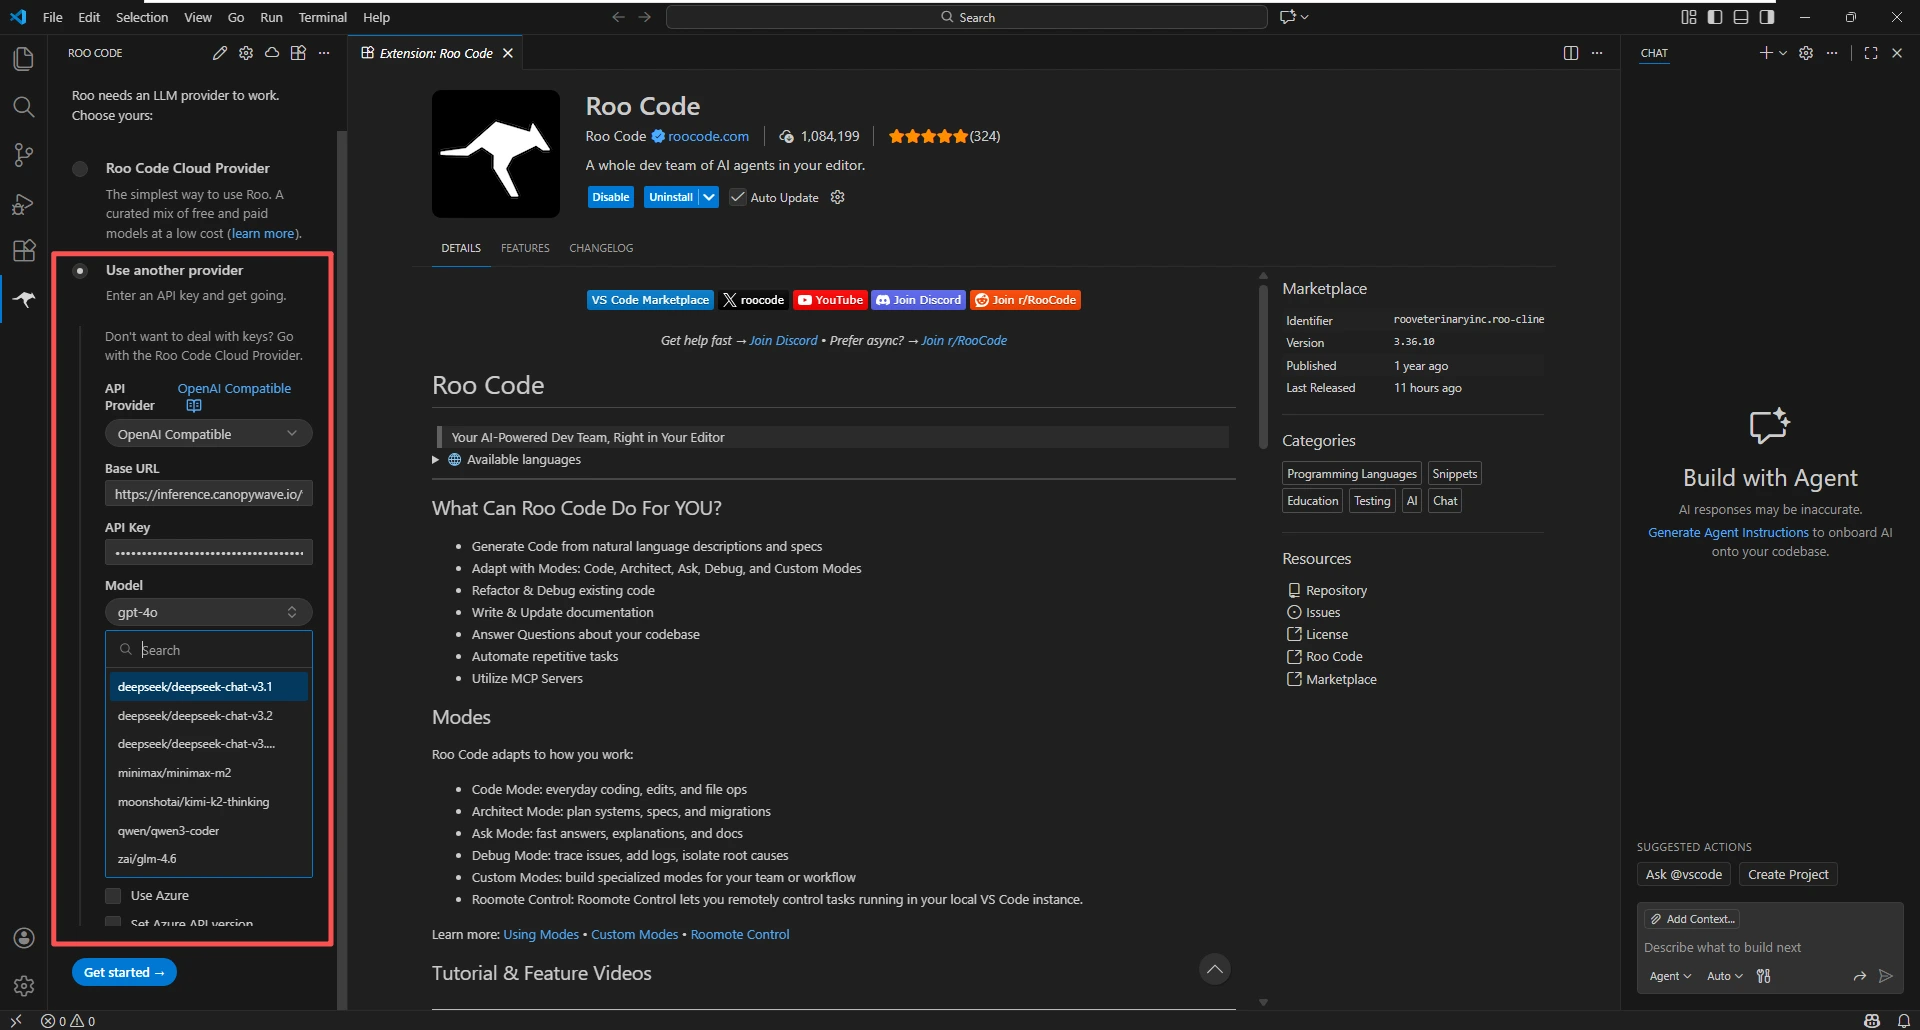Start a new chat with the plus icon
This screenshot has width=1920, height=1030.
click(1768, 53)
